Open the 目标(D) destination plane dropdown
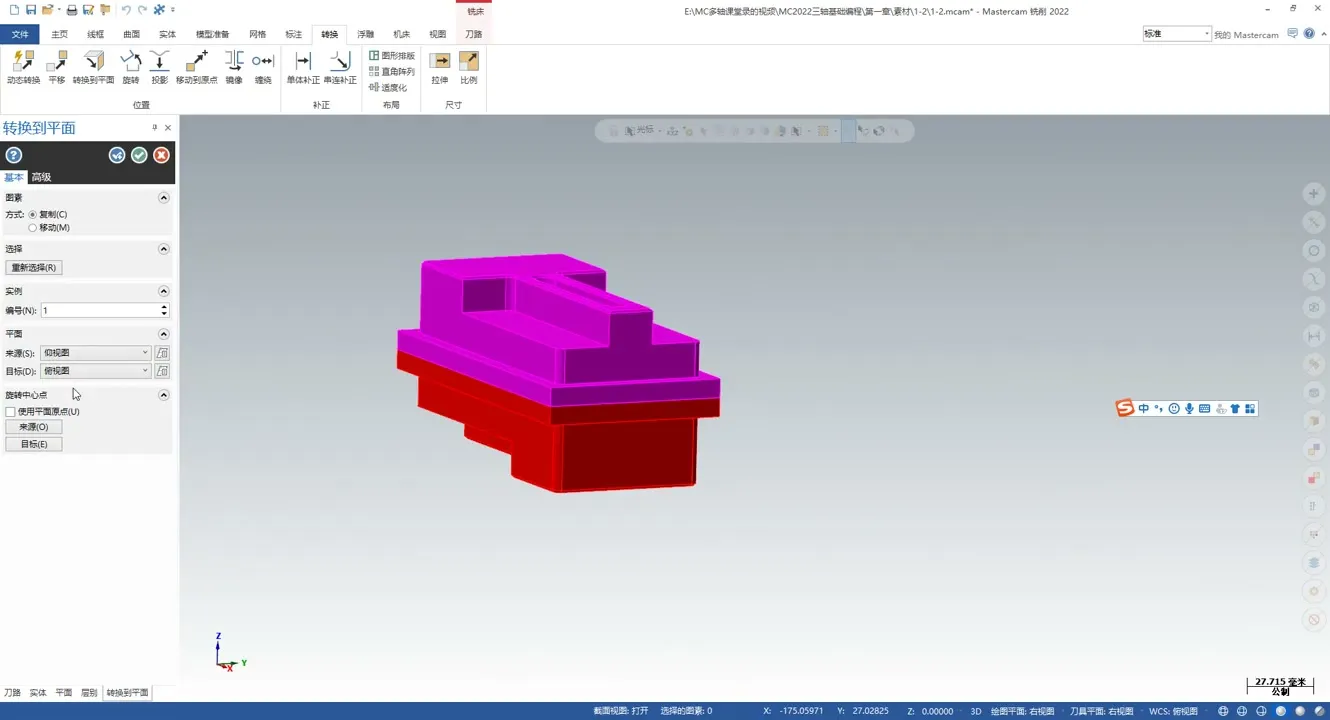This screenshot has width=1330, height=720. click(95, 371)
